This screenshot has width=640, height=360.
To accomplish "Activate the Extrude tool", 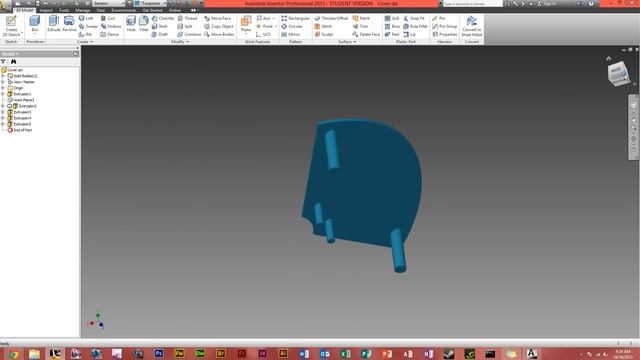I will point(53,24).
